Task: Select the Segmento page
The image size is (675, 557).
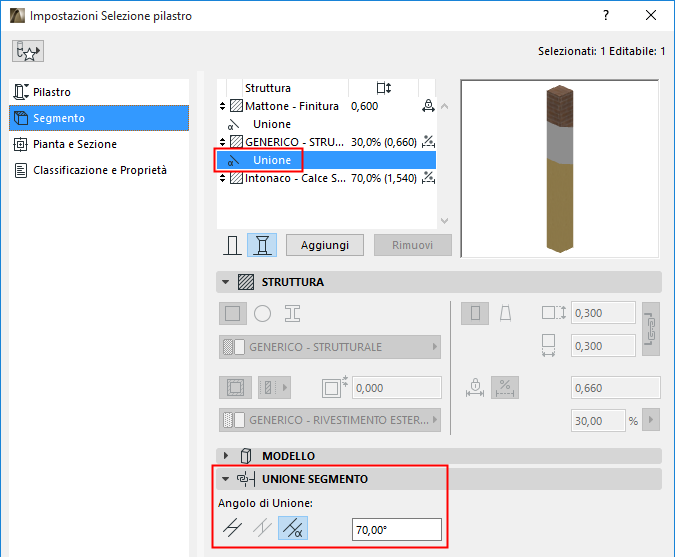Action: (99, 118)
